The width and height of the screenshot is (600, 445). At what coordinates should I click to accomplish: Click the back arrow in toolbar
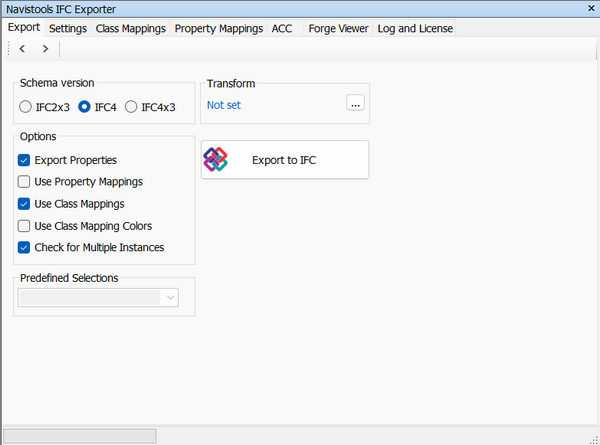[23, 49]
